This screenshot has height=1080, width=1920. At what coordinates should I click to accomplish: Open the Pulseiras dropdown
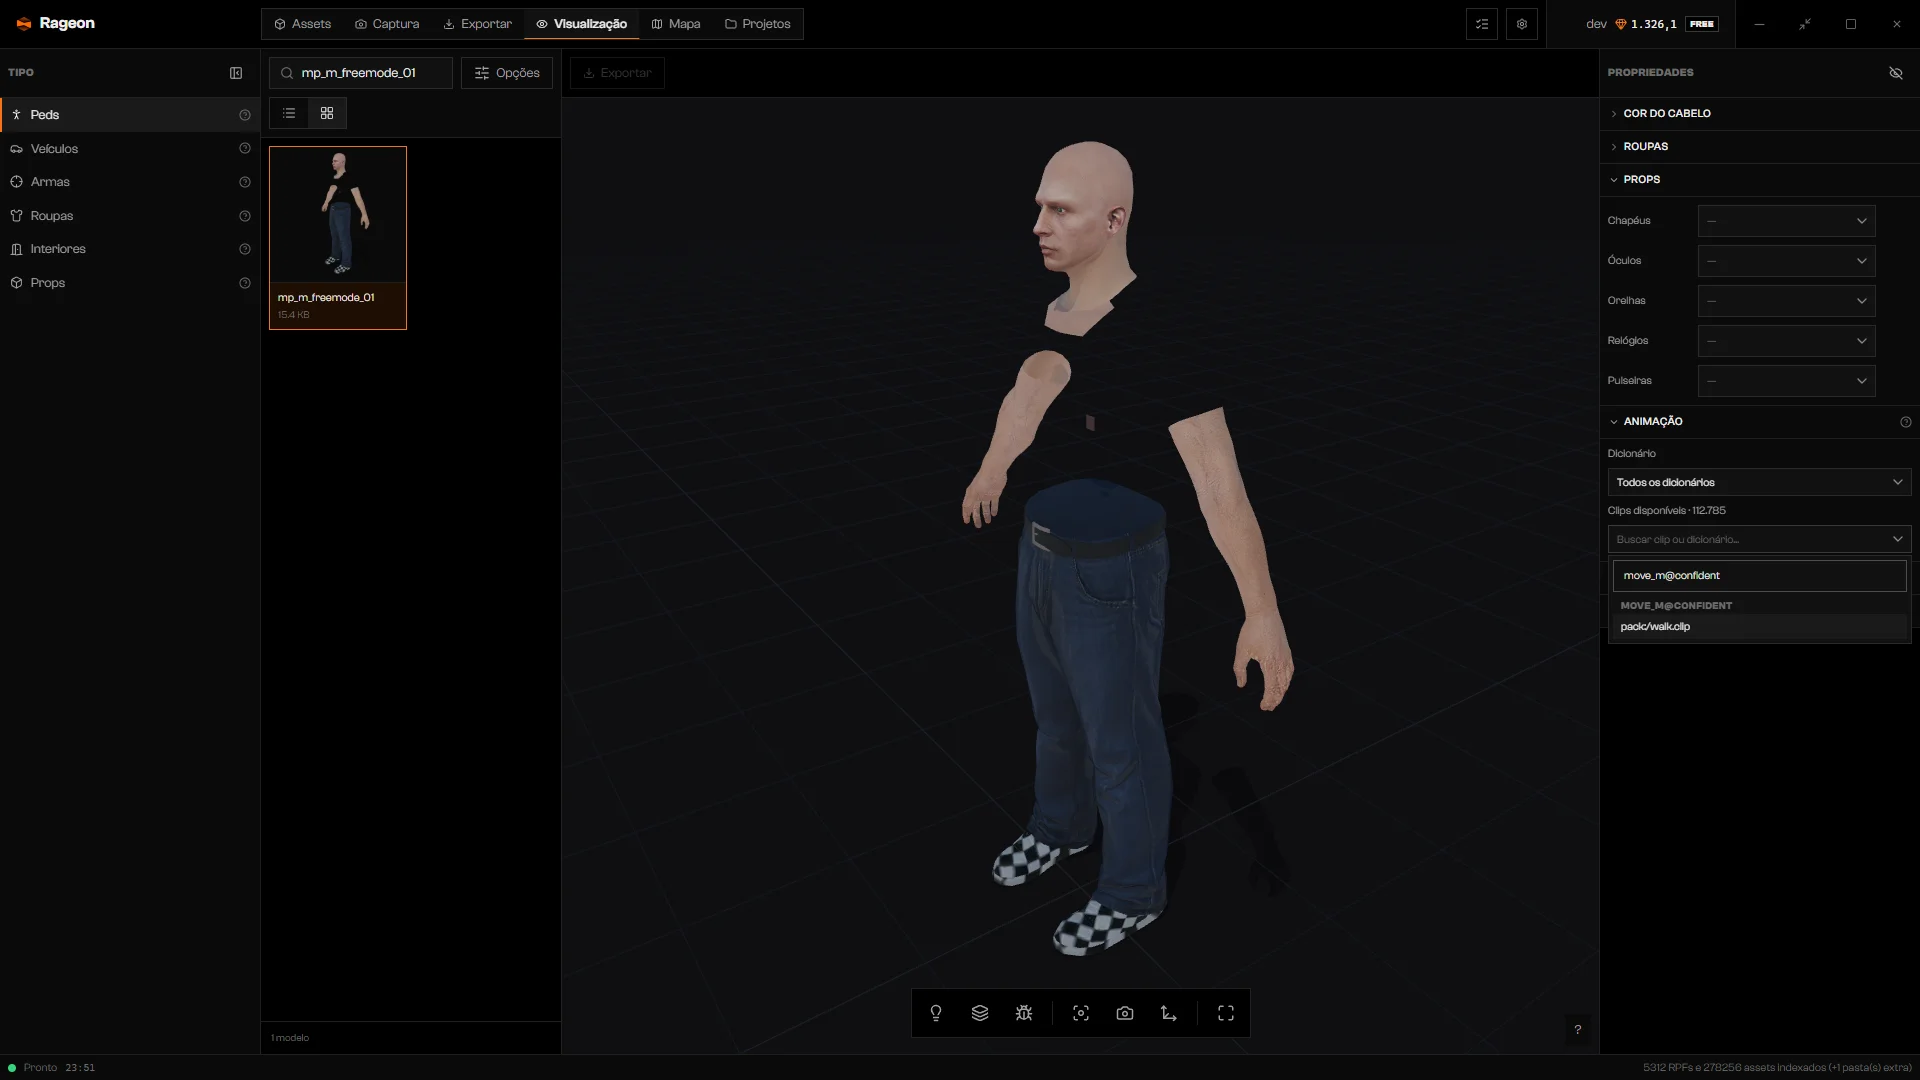click(x=1786, y=381)
